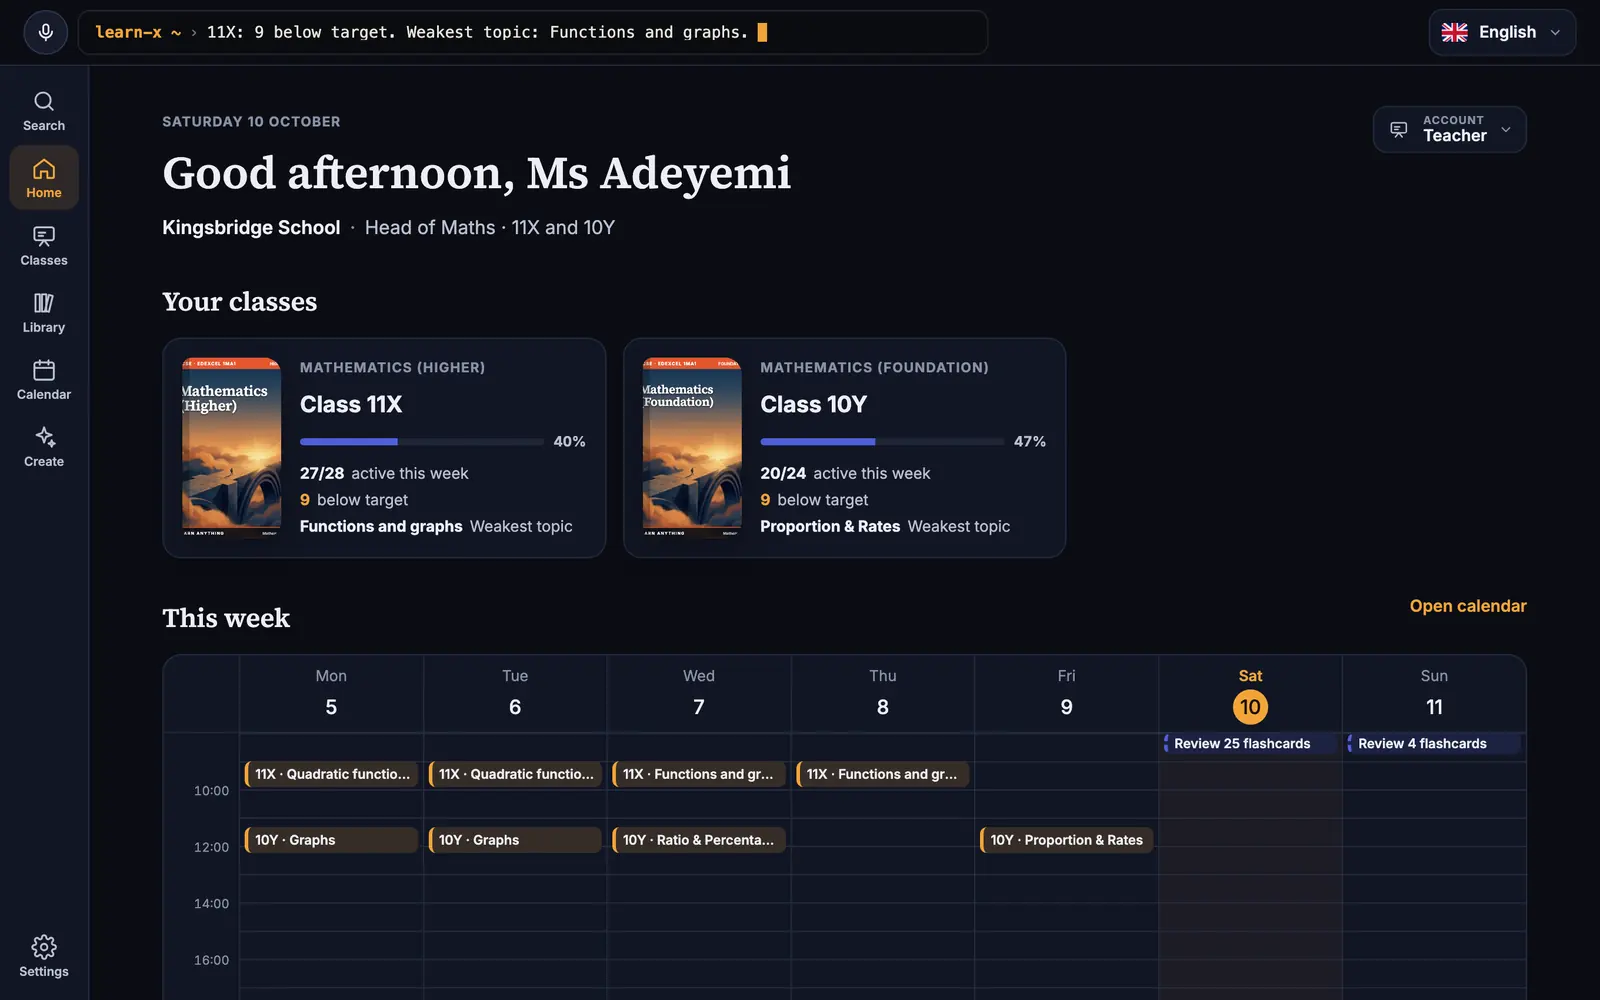This screenshot has width=1600, height=1000.
Task: Select Thursday 8 column header
Action: 883,693
